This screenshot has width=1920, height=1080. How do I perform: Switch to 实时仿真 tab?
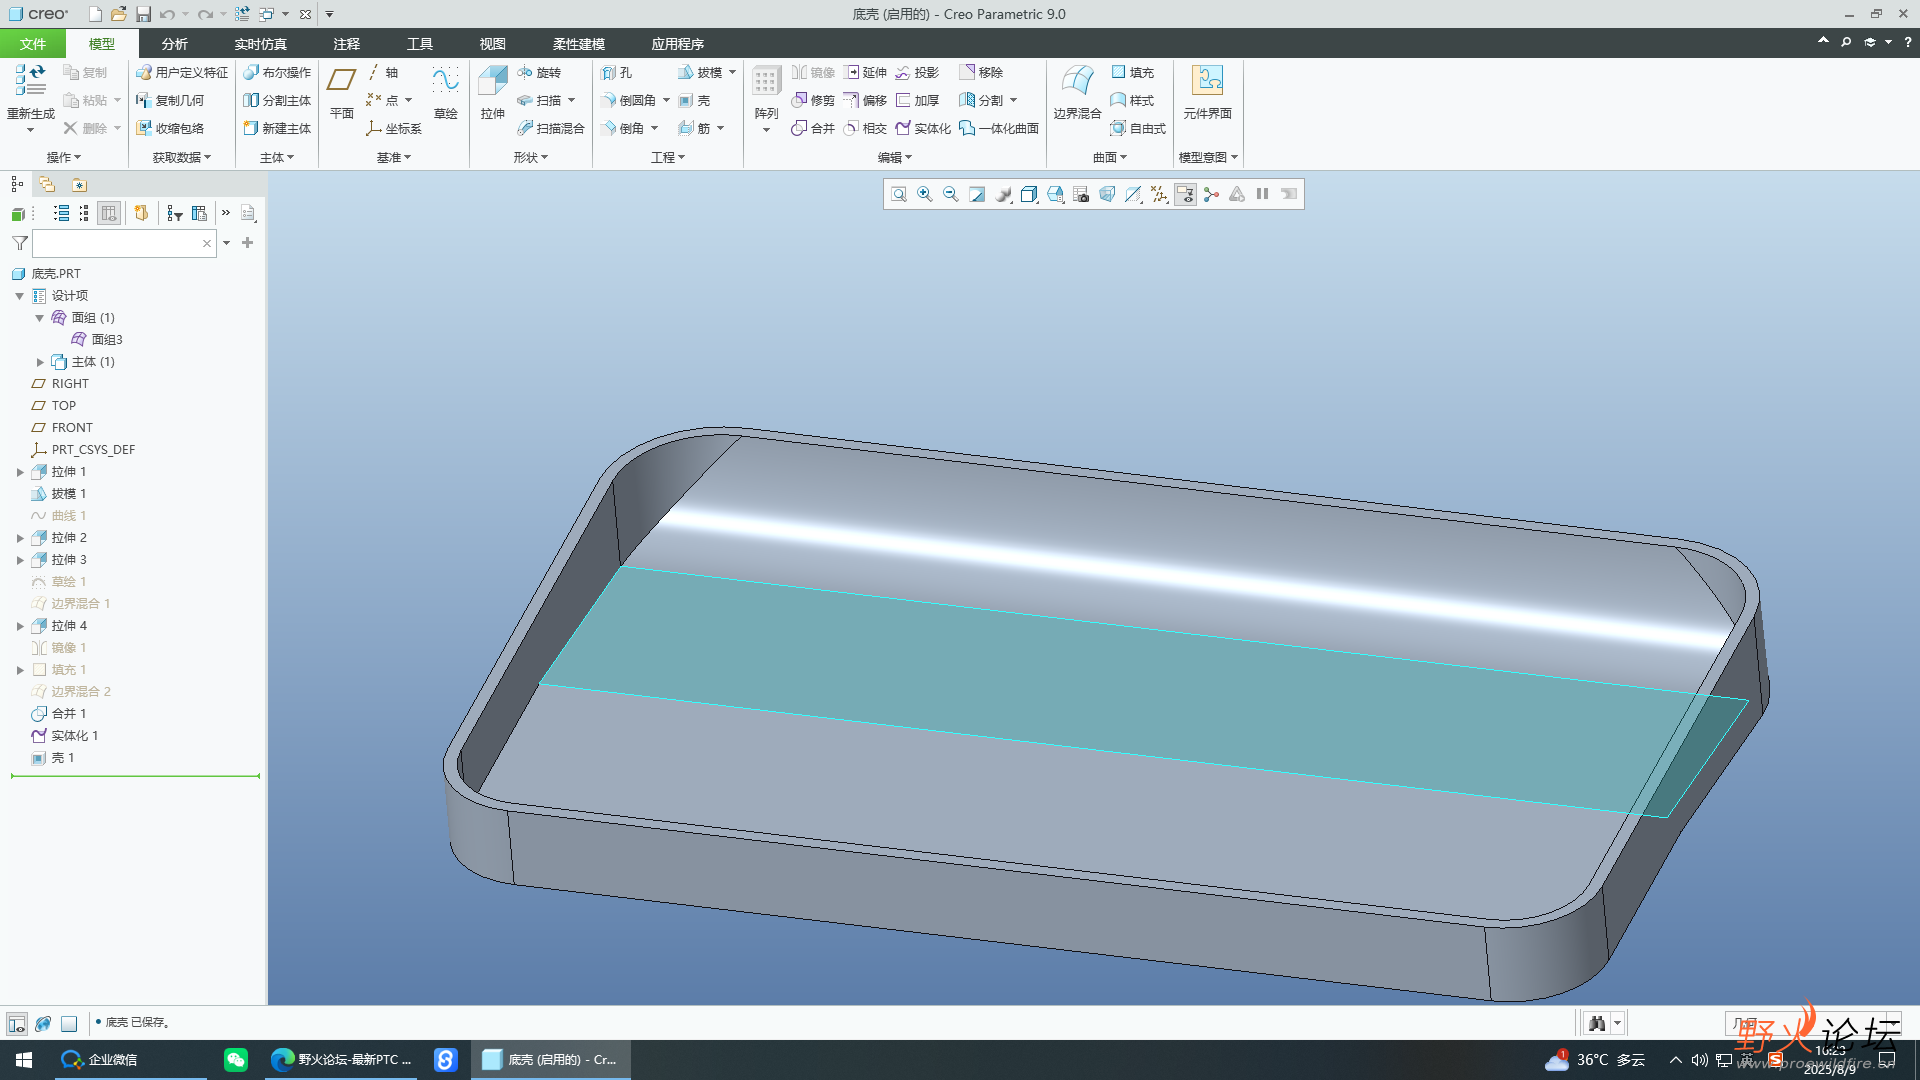point(261,43)
